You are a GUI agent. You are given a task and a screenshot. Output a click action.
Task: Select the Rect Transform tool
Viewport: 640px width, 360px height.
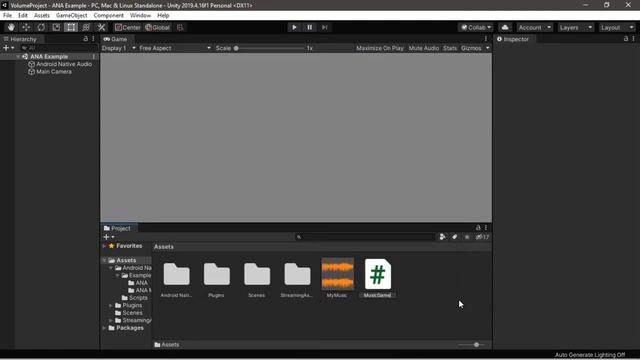click(71, 27)
